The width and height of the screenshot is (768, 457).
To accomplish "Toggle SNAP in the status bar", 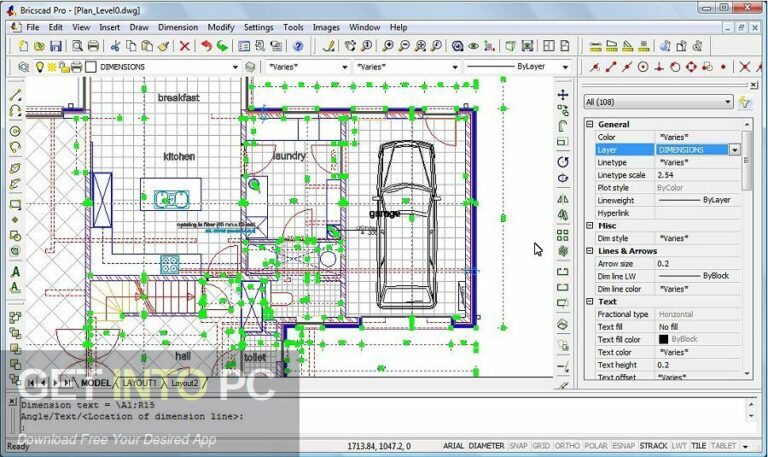I will click(518, 446).
